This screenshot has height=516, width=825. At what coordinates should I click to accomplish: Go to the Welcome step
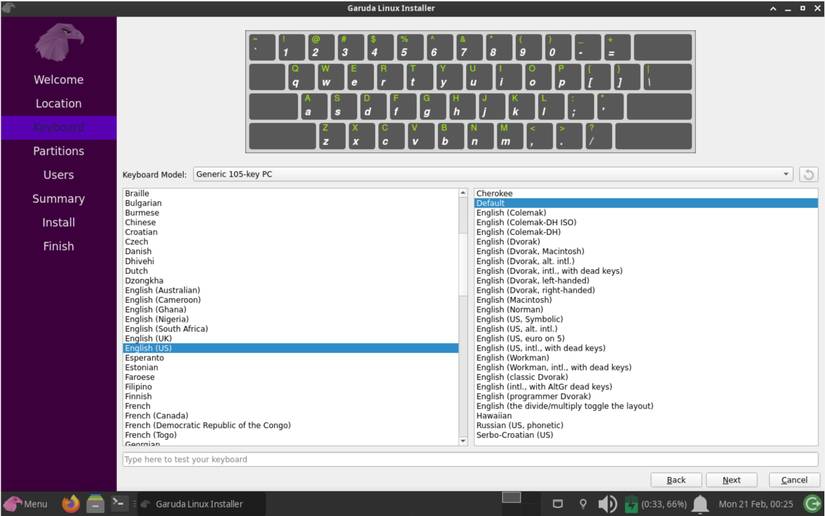[x=58, y=79]
